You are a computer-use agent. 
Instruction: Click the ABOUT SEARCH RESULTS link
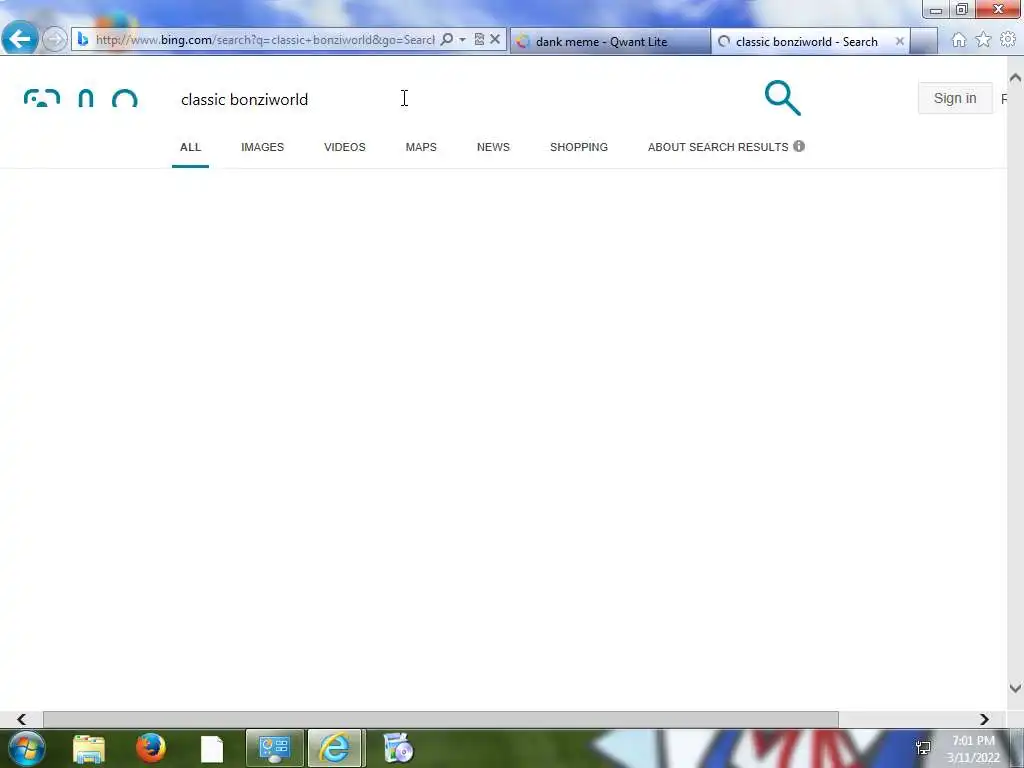click(x=718, y=148)
